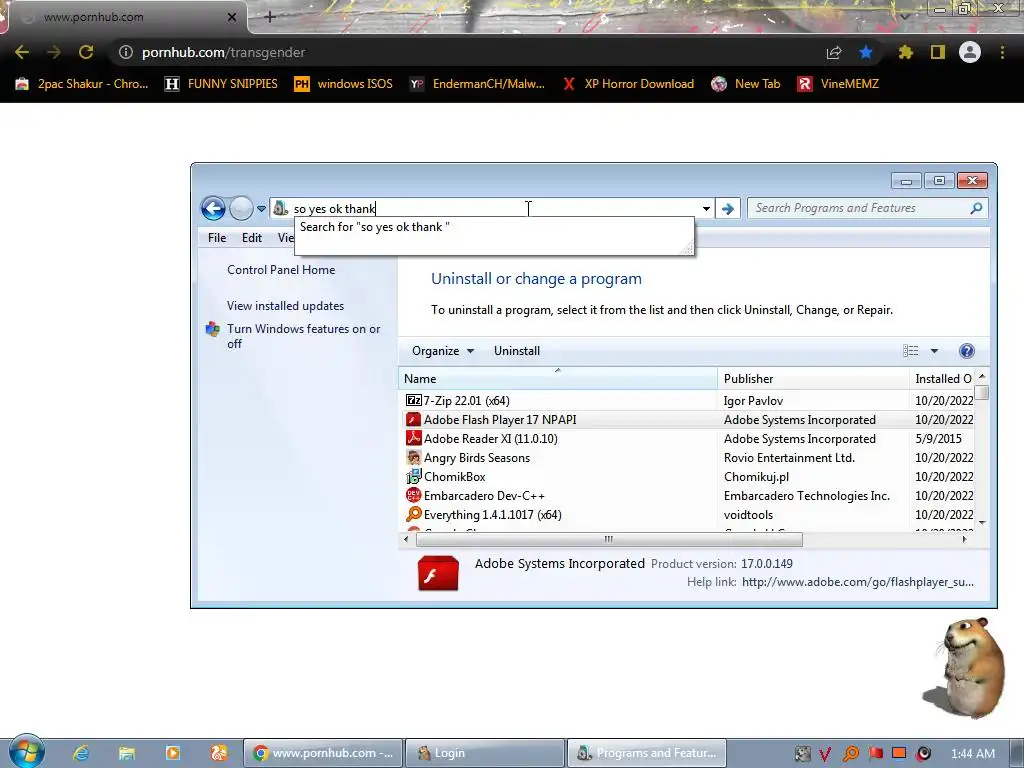Click the red Adobe Flash Player icon in details pane
This screenshot has height=768, width=1024.
coord(438,573)
